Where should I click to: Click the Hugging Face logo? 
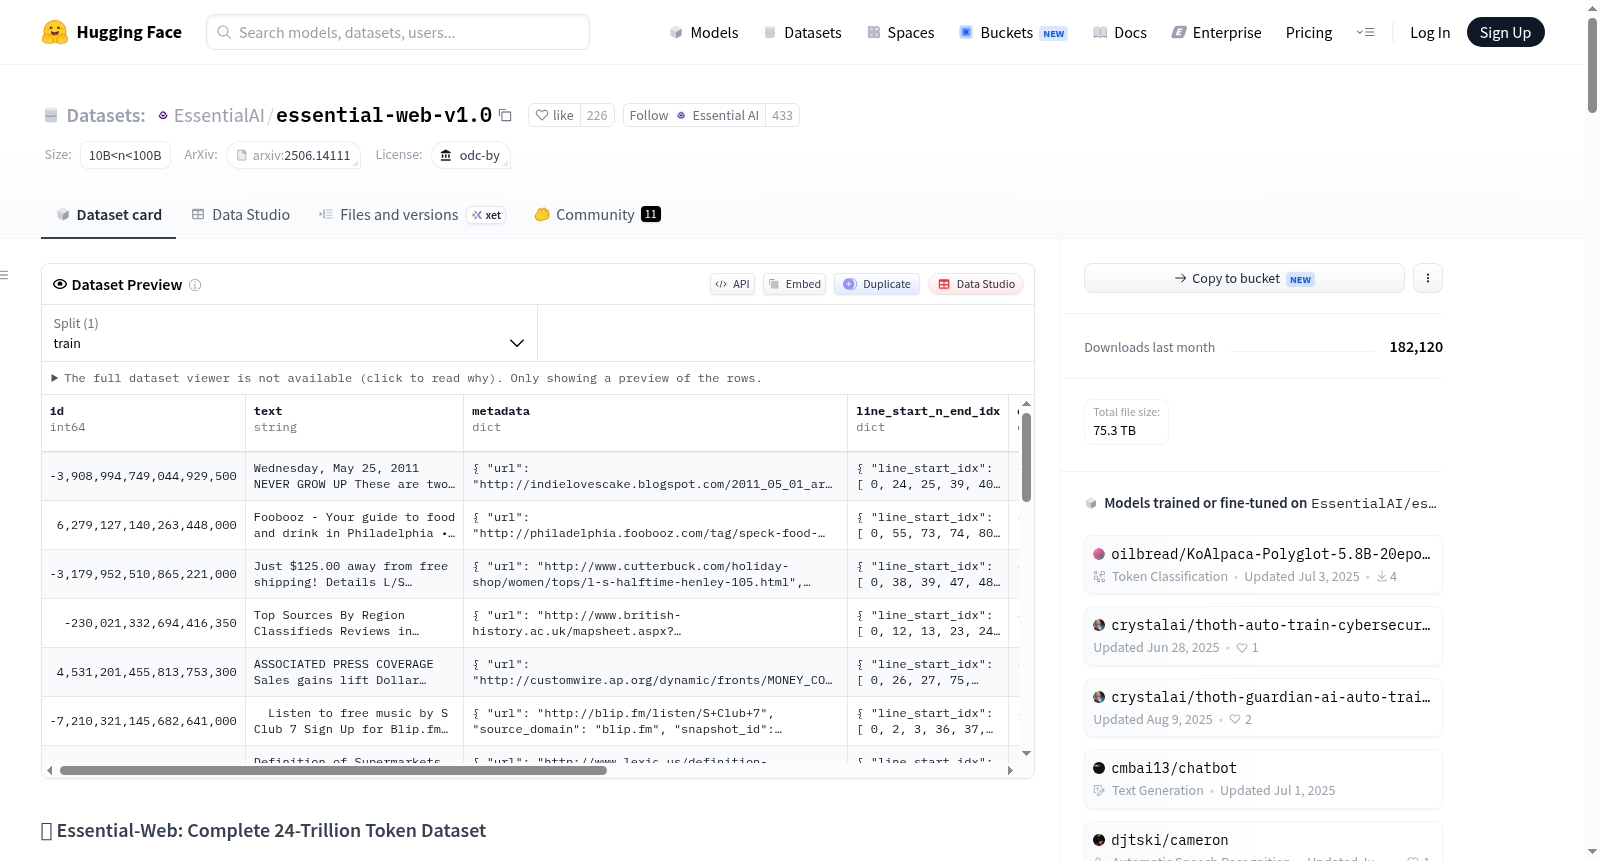click(x=111, y=32)
